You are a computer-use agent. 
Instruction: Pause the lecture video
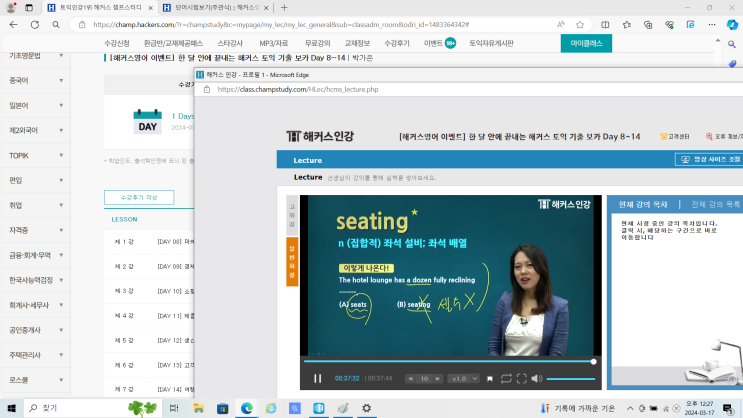(x=318, y=378)
